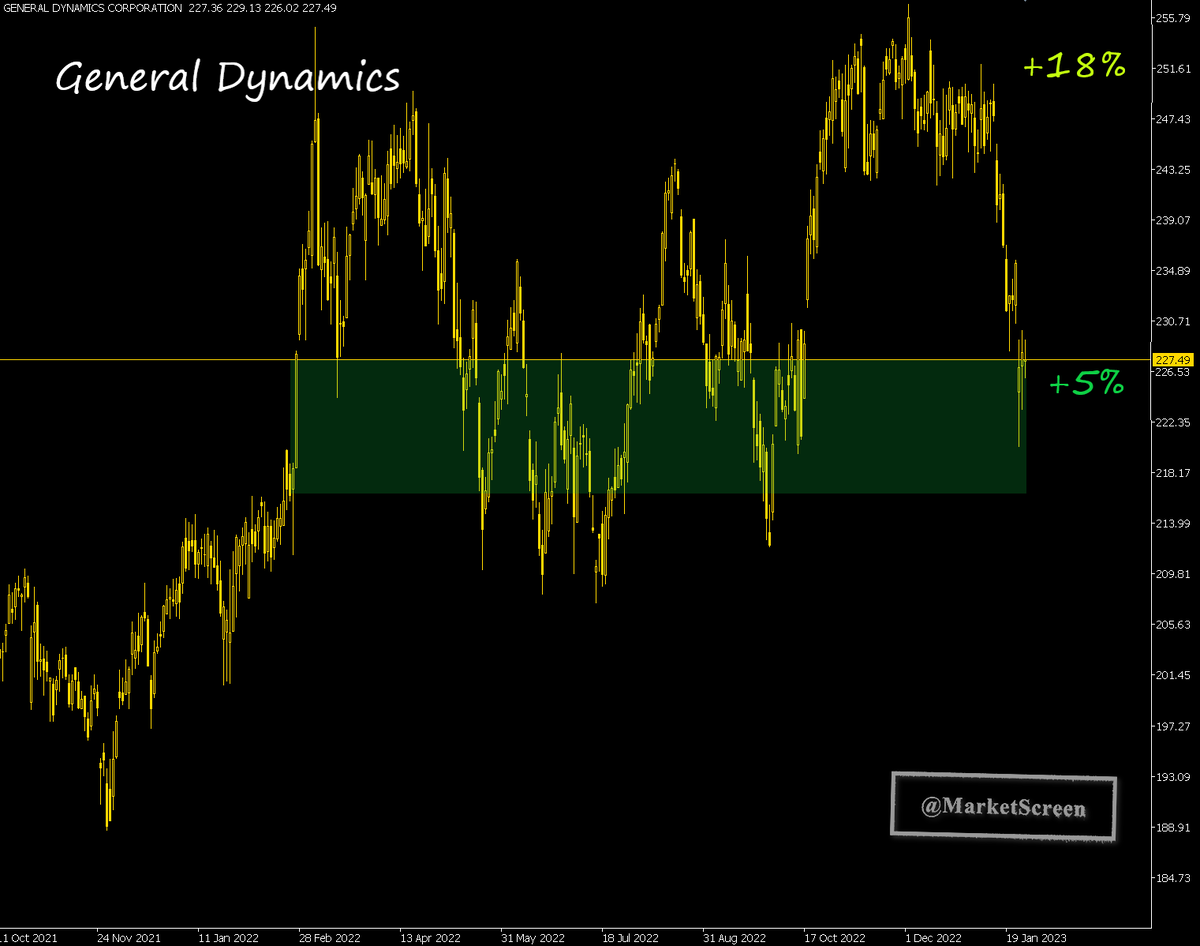Click price axis value 222.35
This screenshot has width=1200, height=946.
[x=1173, y=422]
